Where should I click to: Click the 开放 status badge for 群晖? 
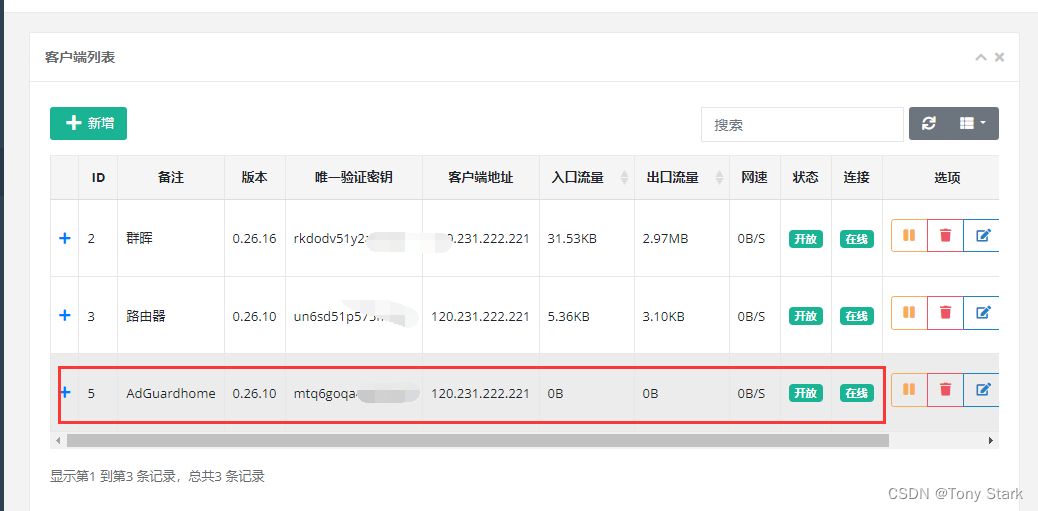click(806, 239)
